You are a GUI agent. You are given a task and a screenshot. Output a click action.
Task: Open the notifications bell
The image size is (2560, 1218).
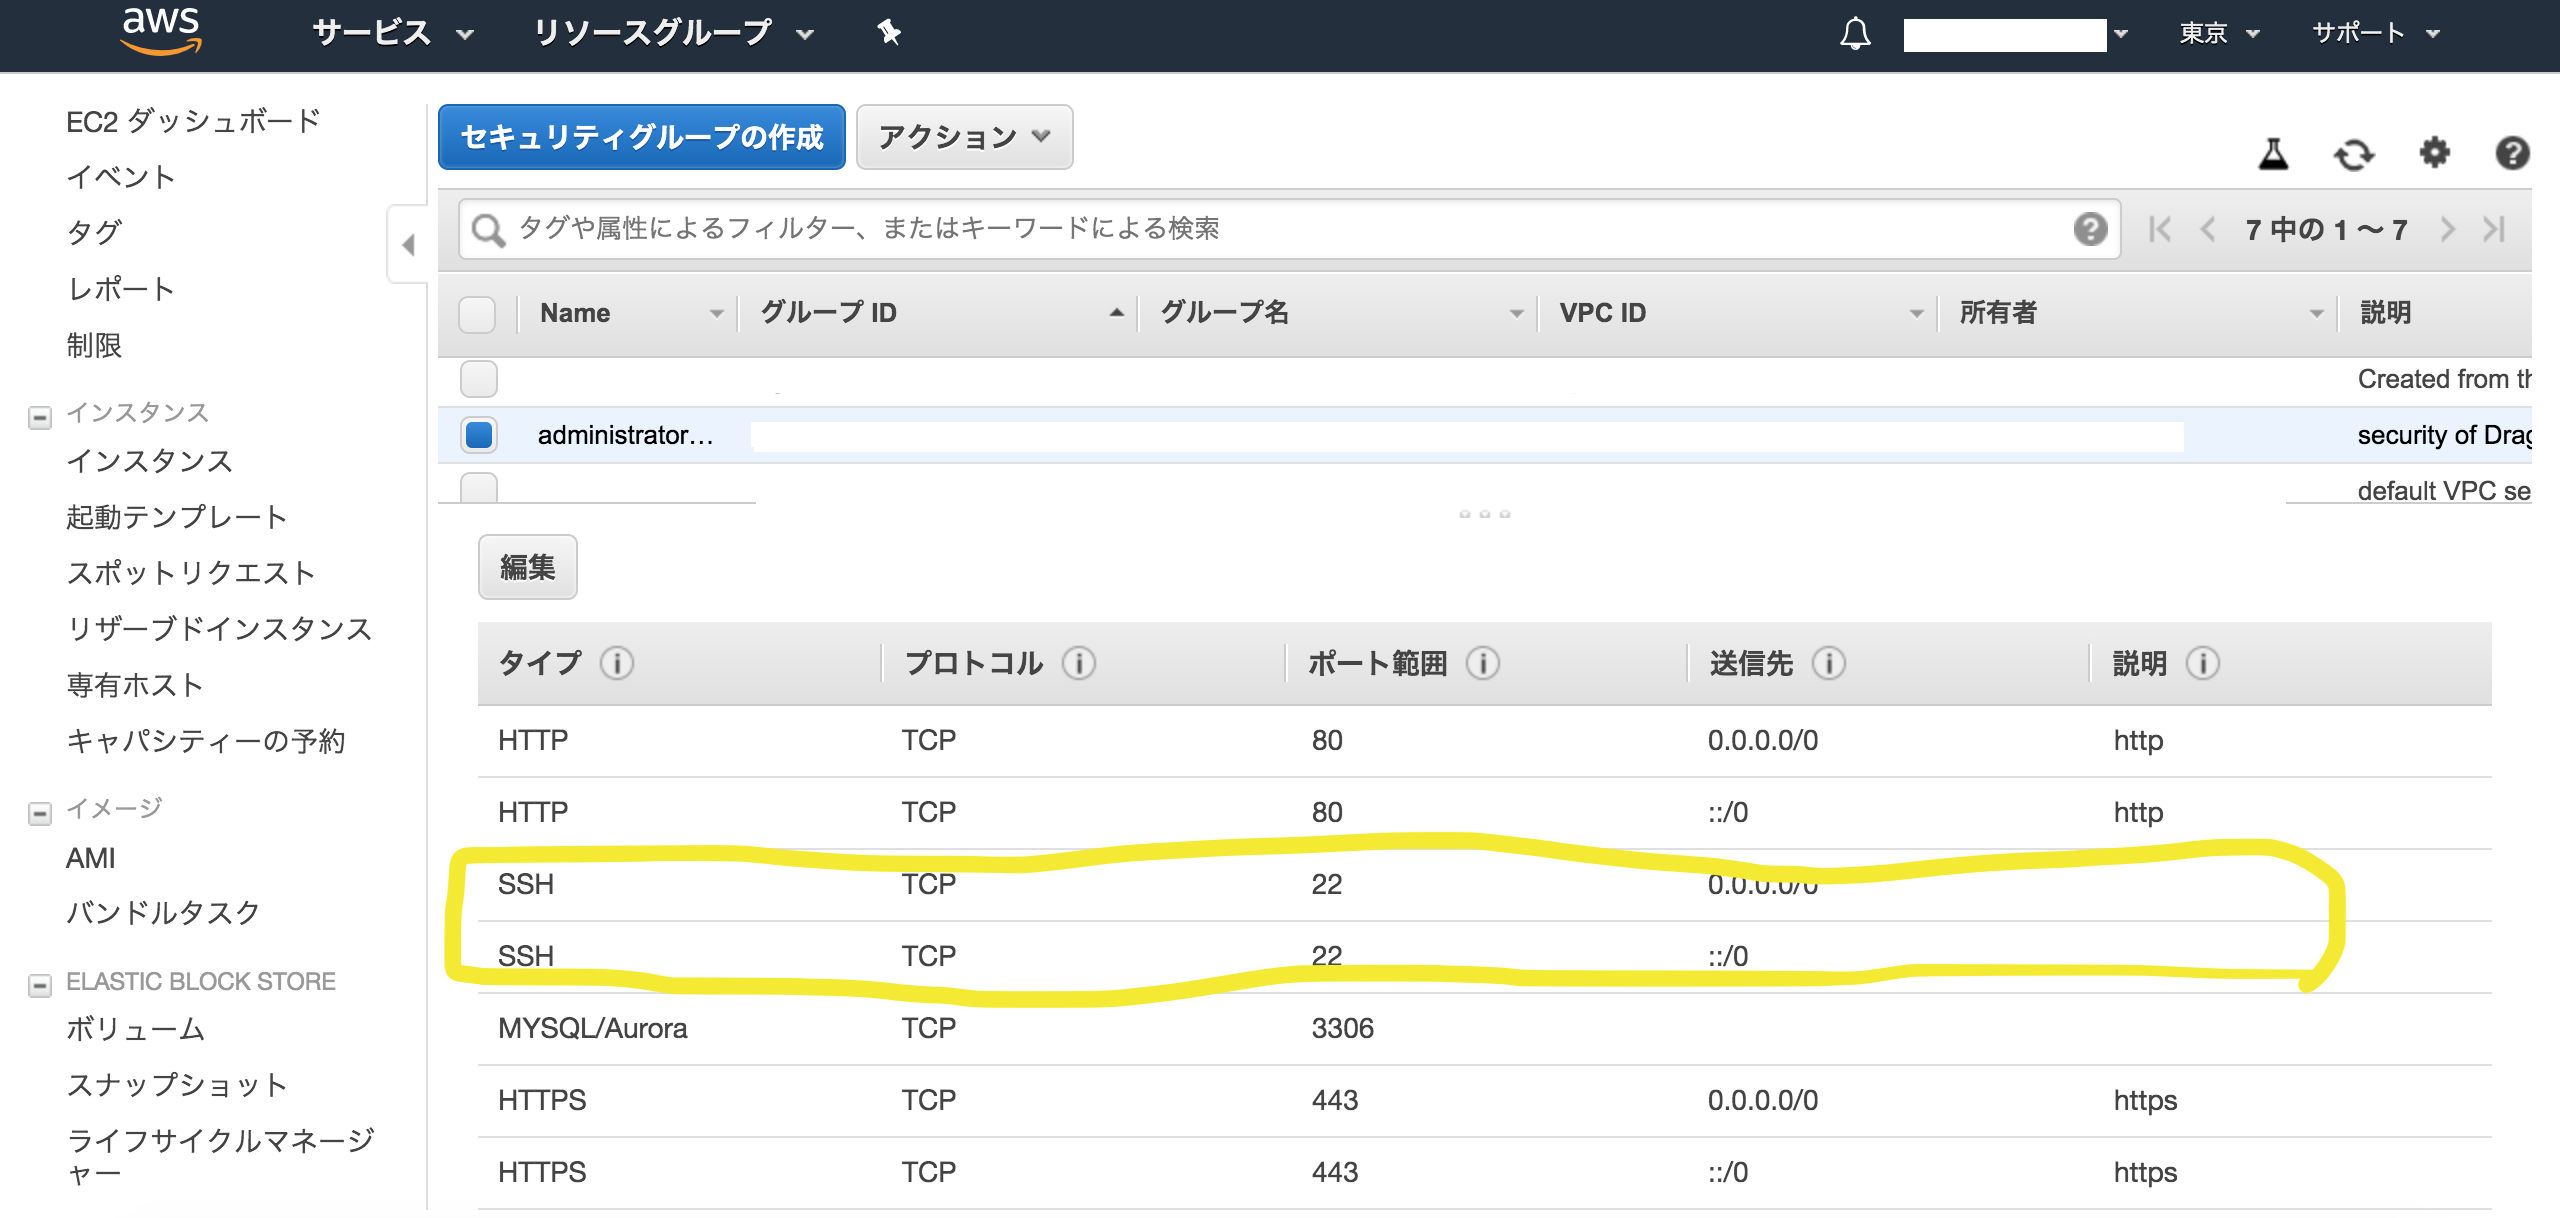pyautogui.click(x=1855, y=34)
